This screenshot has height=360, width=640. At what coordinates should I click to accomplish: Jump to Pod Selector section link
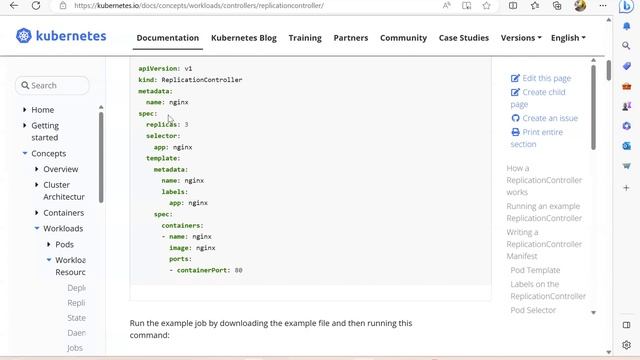point(533,310)
